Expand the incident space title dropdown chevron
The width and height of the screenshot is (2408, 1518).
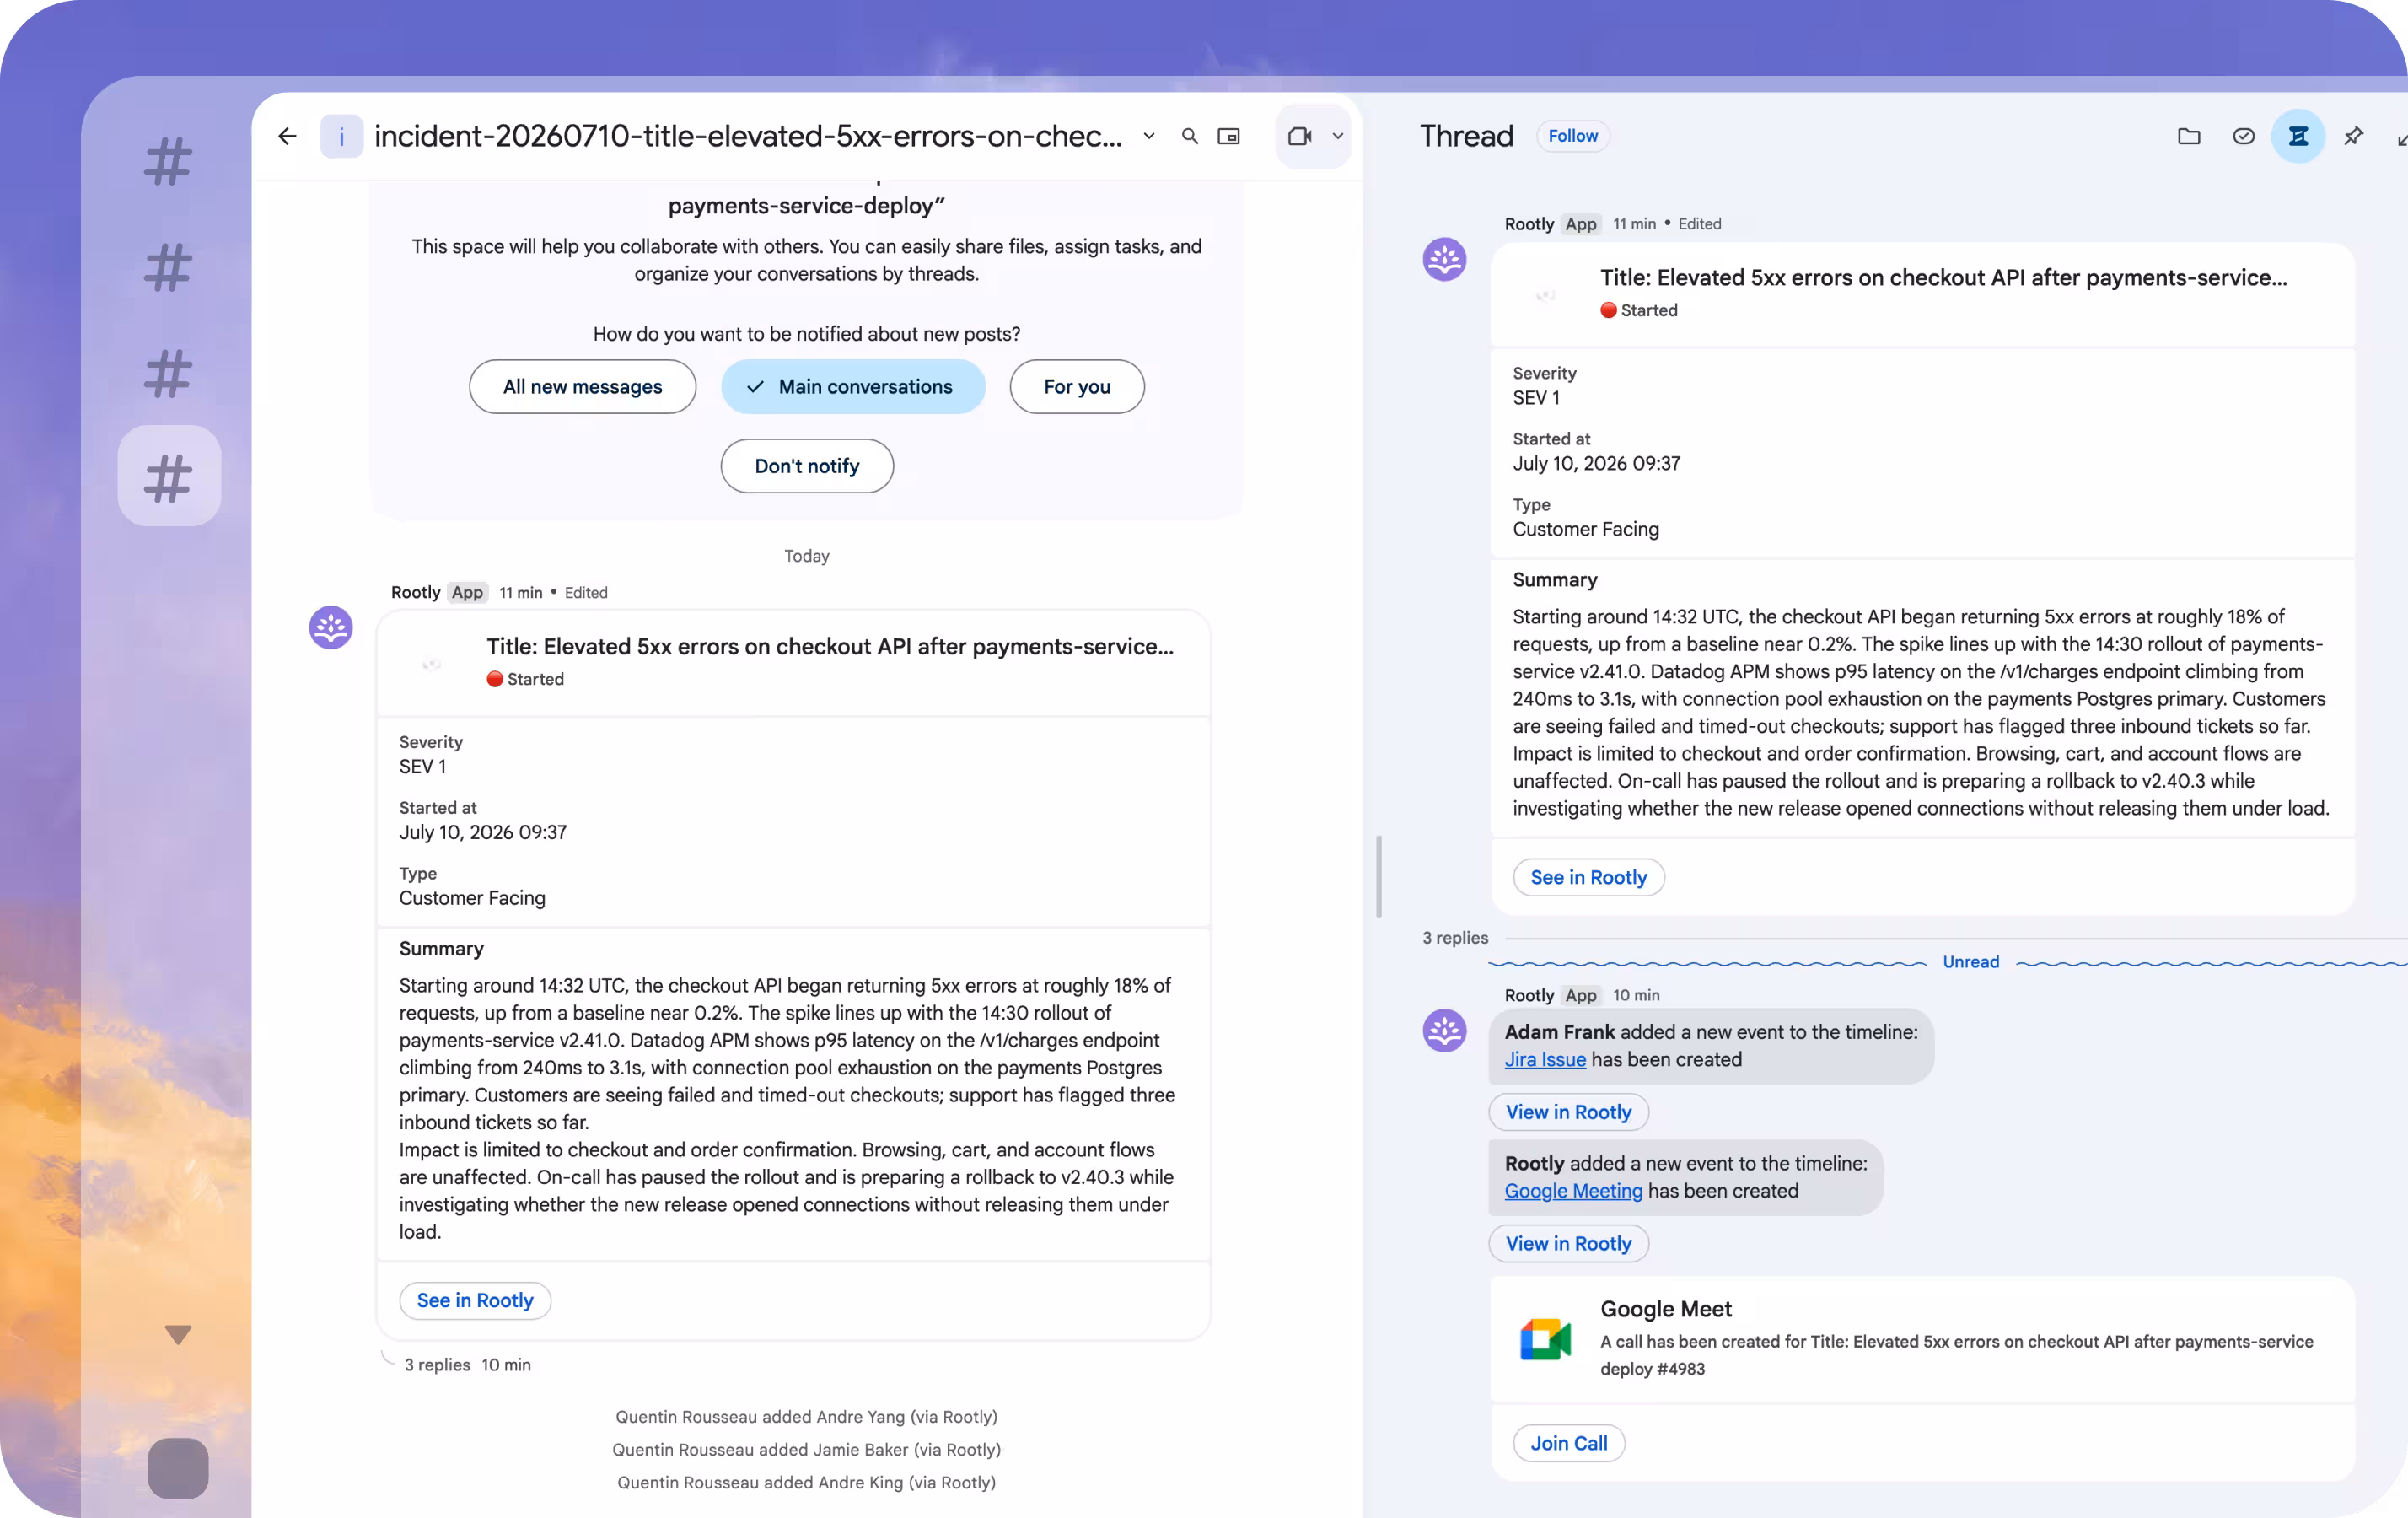(1149, 136)
